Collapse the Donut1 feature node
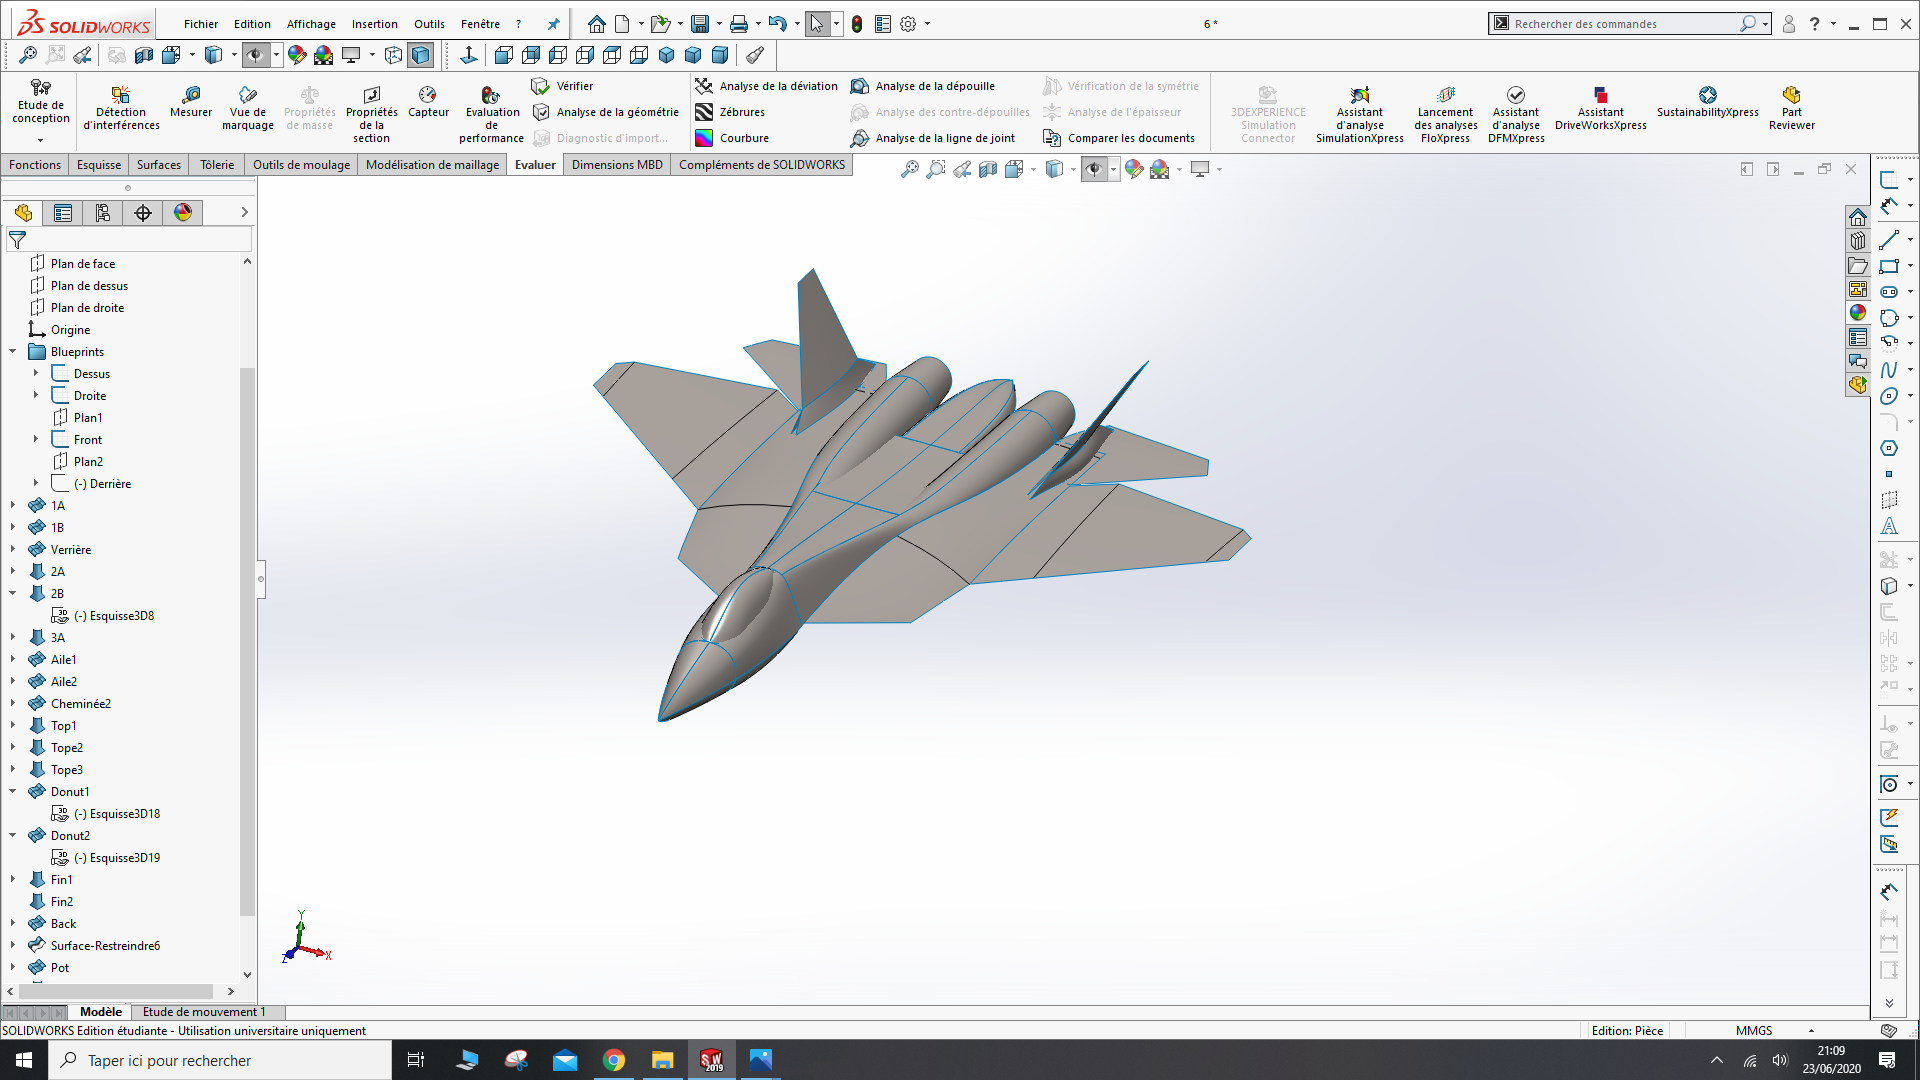Image resolution: width=1920 pixels, height=1080 pixels. point(13,791)
